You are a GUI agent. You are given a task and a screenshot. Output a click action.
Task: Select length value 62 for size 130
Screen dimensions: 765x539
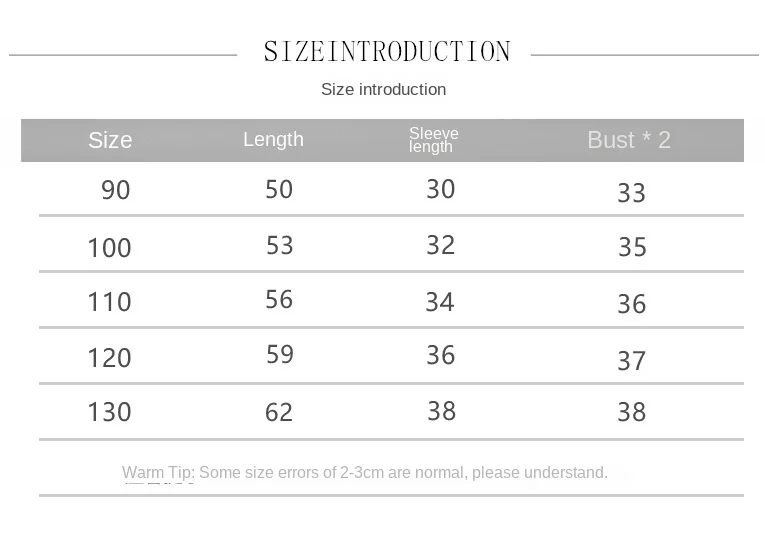tap(279, 412)
